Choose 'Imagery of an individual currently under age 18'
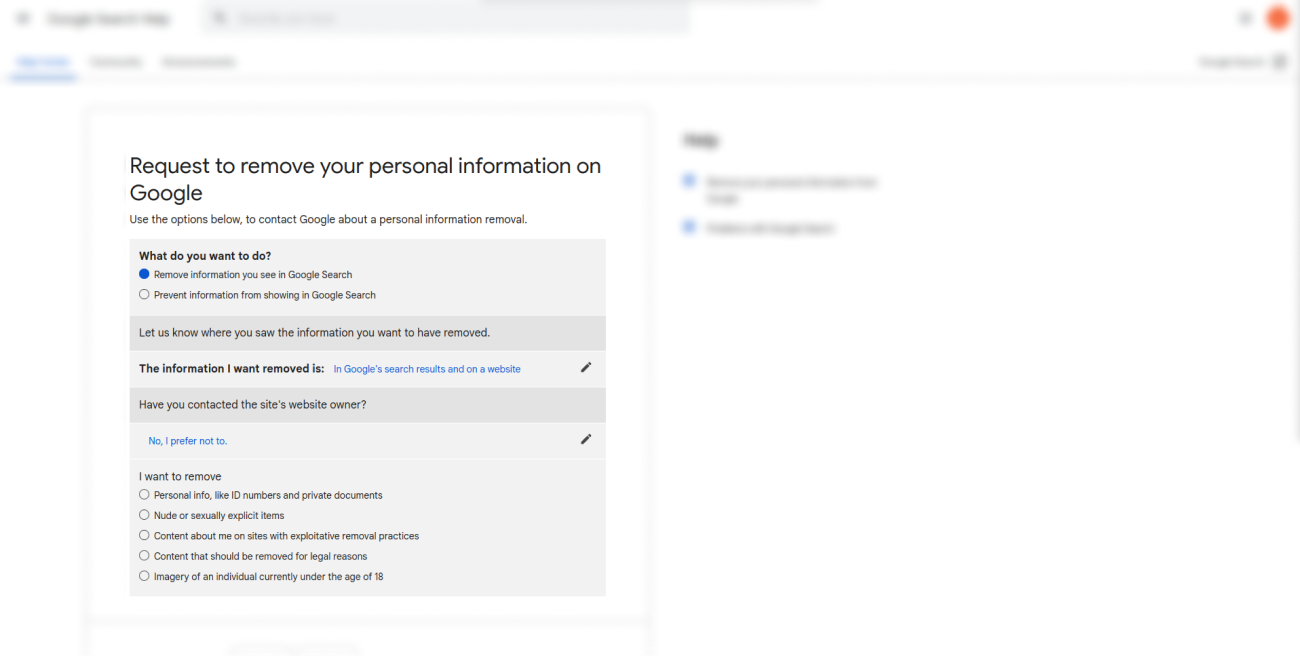1300x657 pixels. click(x=144, y=576)
